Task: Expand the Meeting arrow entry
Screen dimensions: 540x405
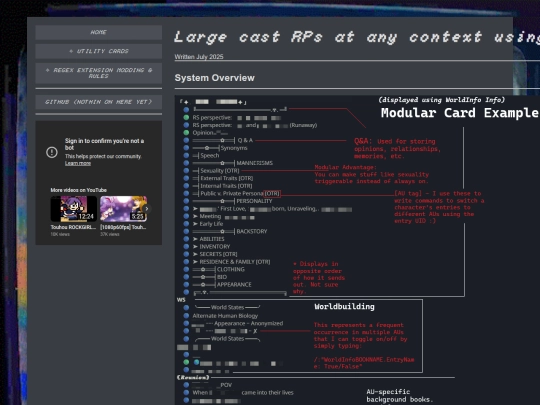Action: (195, 216)
